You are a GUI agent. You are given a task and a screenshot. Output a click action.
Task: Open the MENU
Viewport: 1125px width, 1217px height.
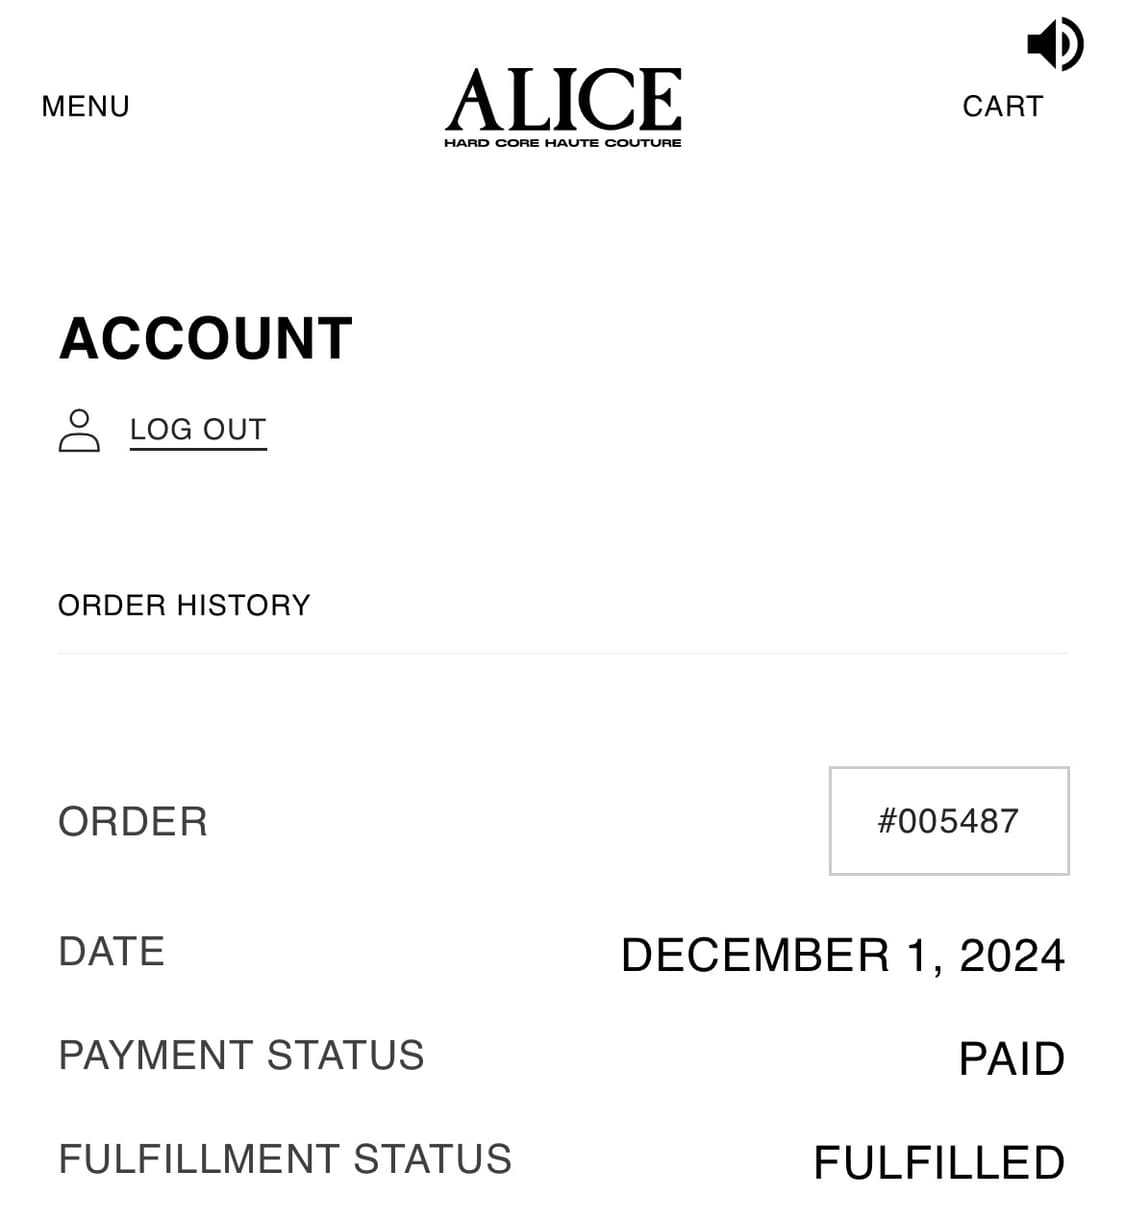(x=85, y=106)
